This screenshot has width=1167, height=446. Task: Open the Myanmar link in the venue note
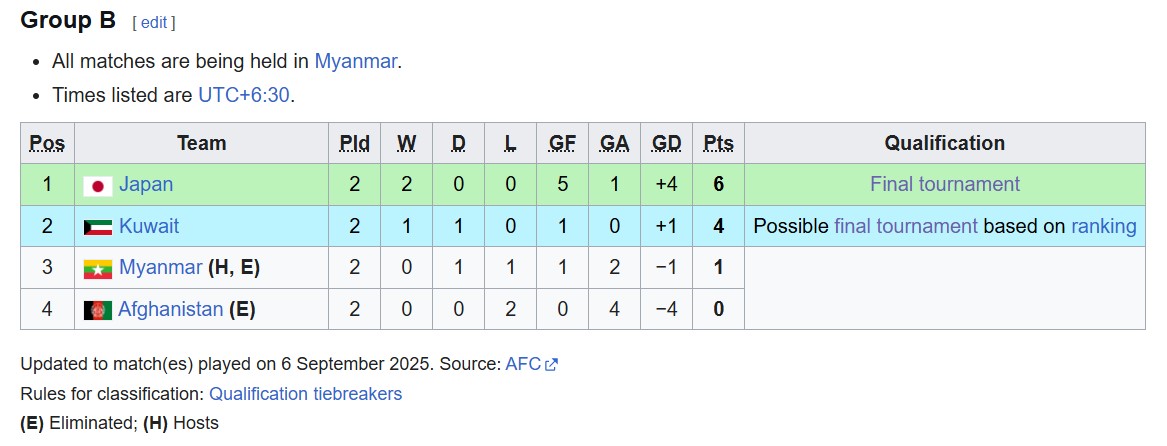(x=356, y=61)
